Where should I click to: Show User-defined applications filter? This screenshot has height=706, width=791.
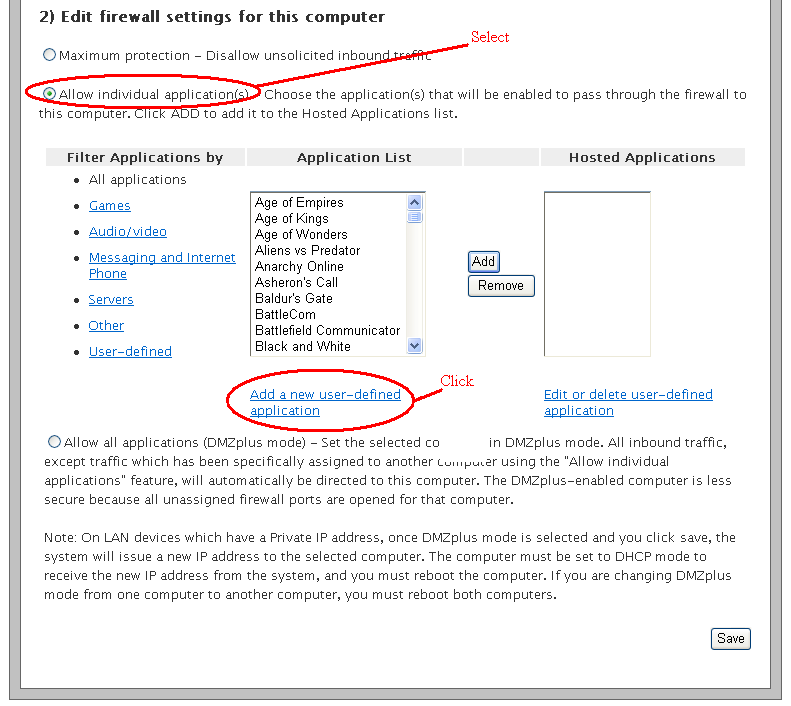click(x=130, y=351)
